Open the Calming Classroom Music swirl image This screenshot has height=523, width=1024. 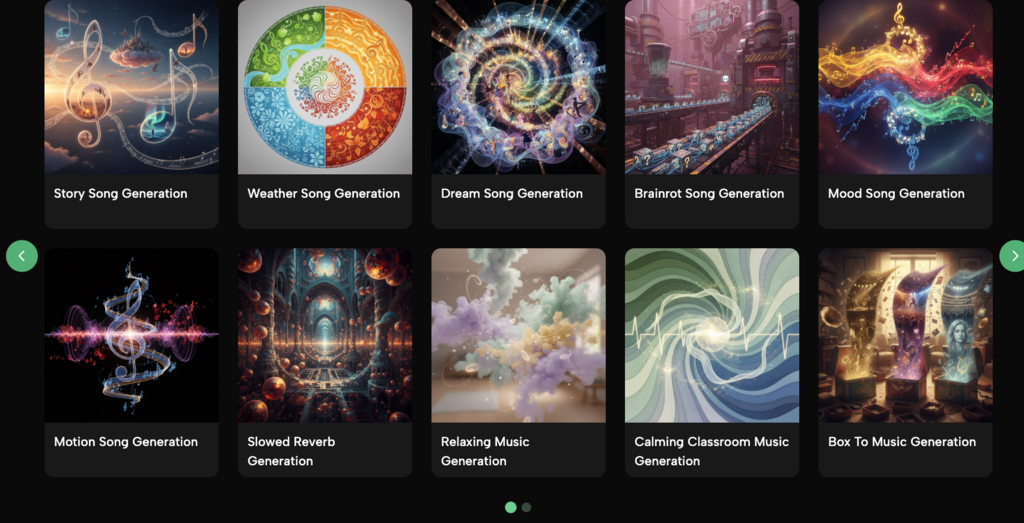pyautogui.click(x=712, y=335)
